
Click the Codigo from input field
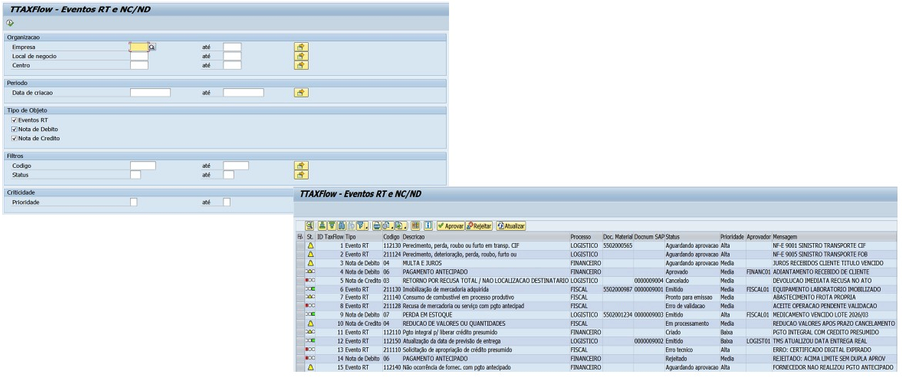click(143, 166)
